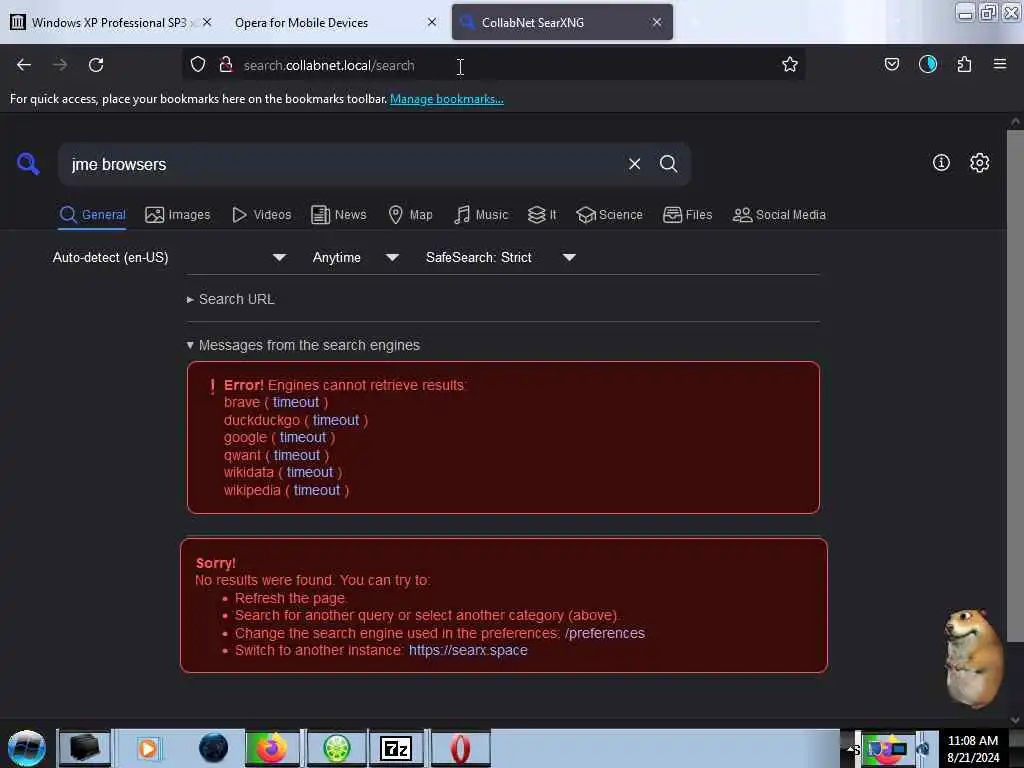Clear the search query with the X

point(634,164)
